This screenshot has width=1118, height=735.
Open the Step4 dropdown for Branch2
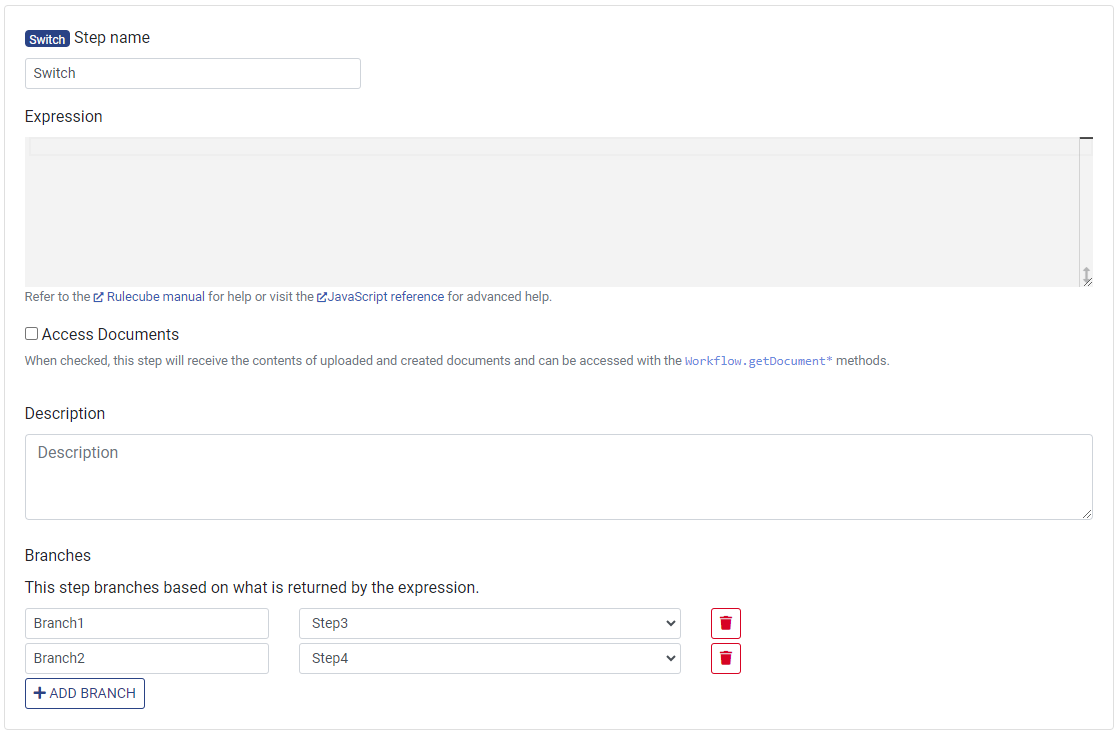click(x=490, y=658)
